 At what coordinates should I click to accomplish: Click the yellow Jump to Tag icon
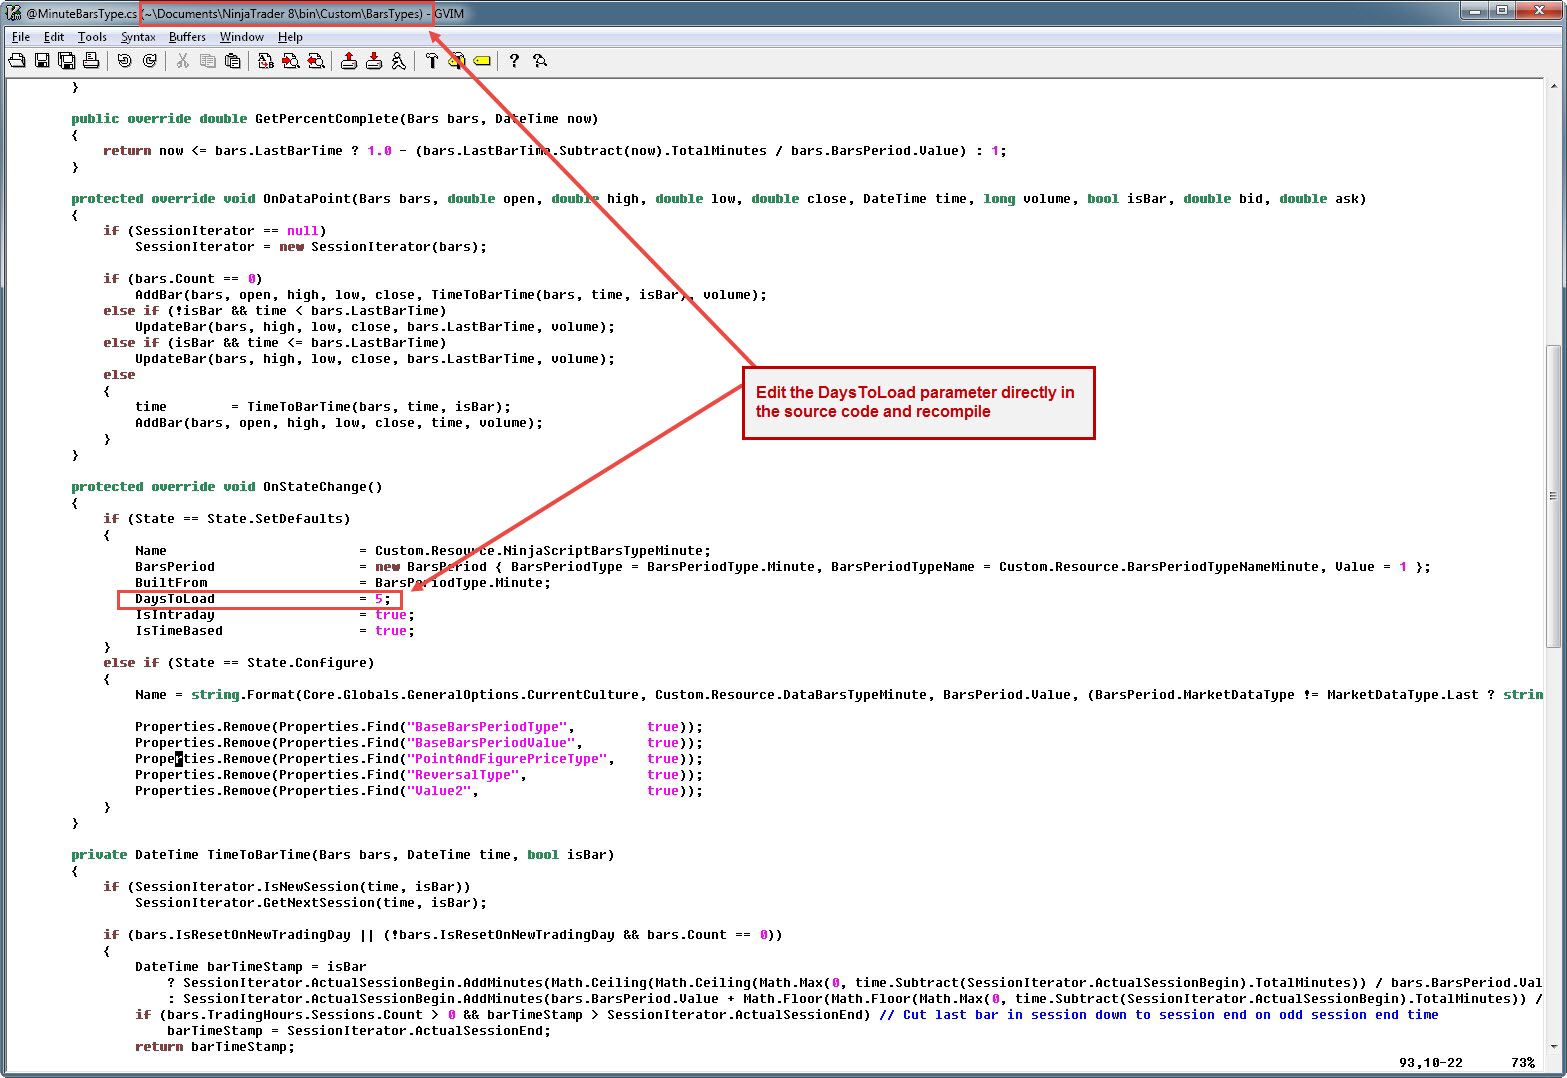point(482,61)
